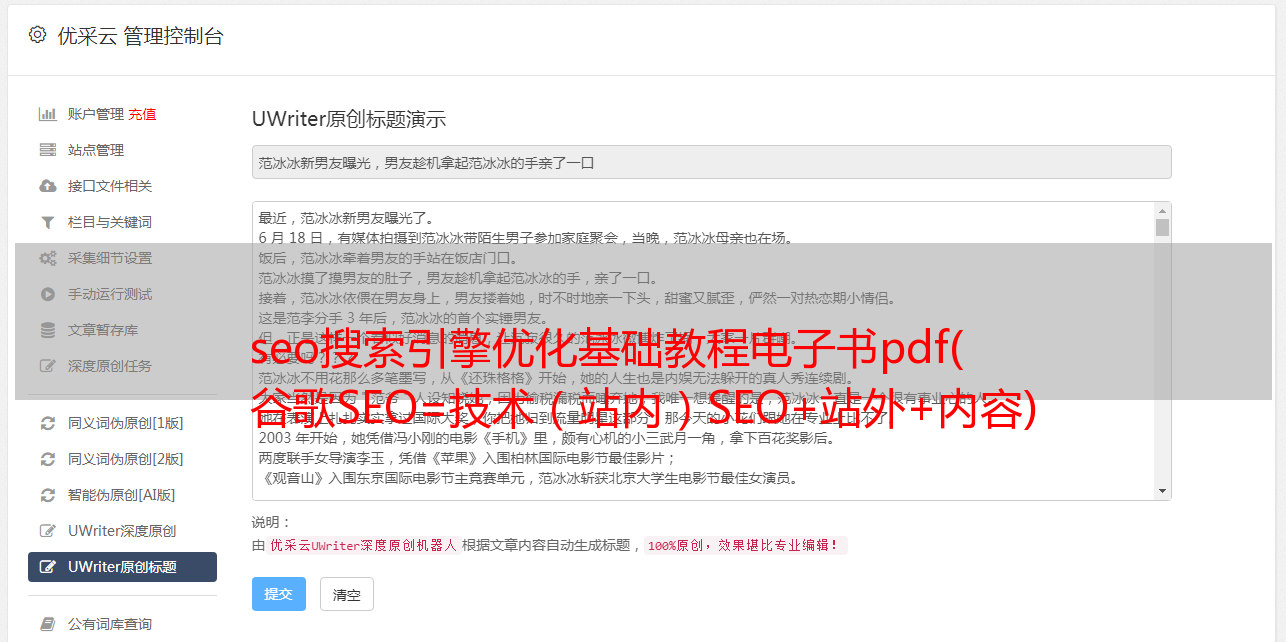Select the UWriter原创标题 sidebar entry
Viewport: 1286px width, 642px height.
122,567
